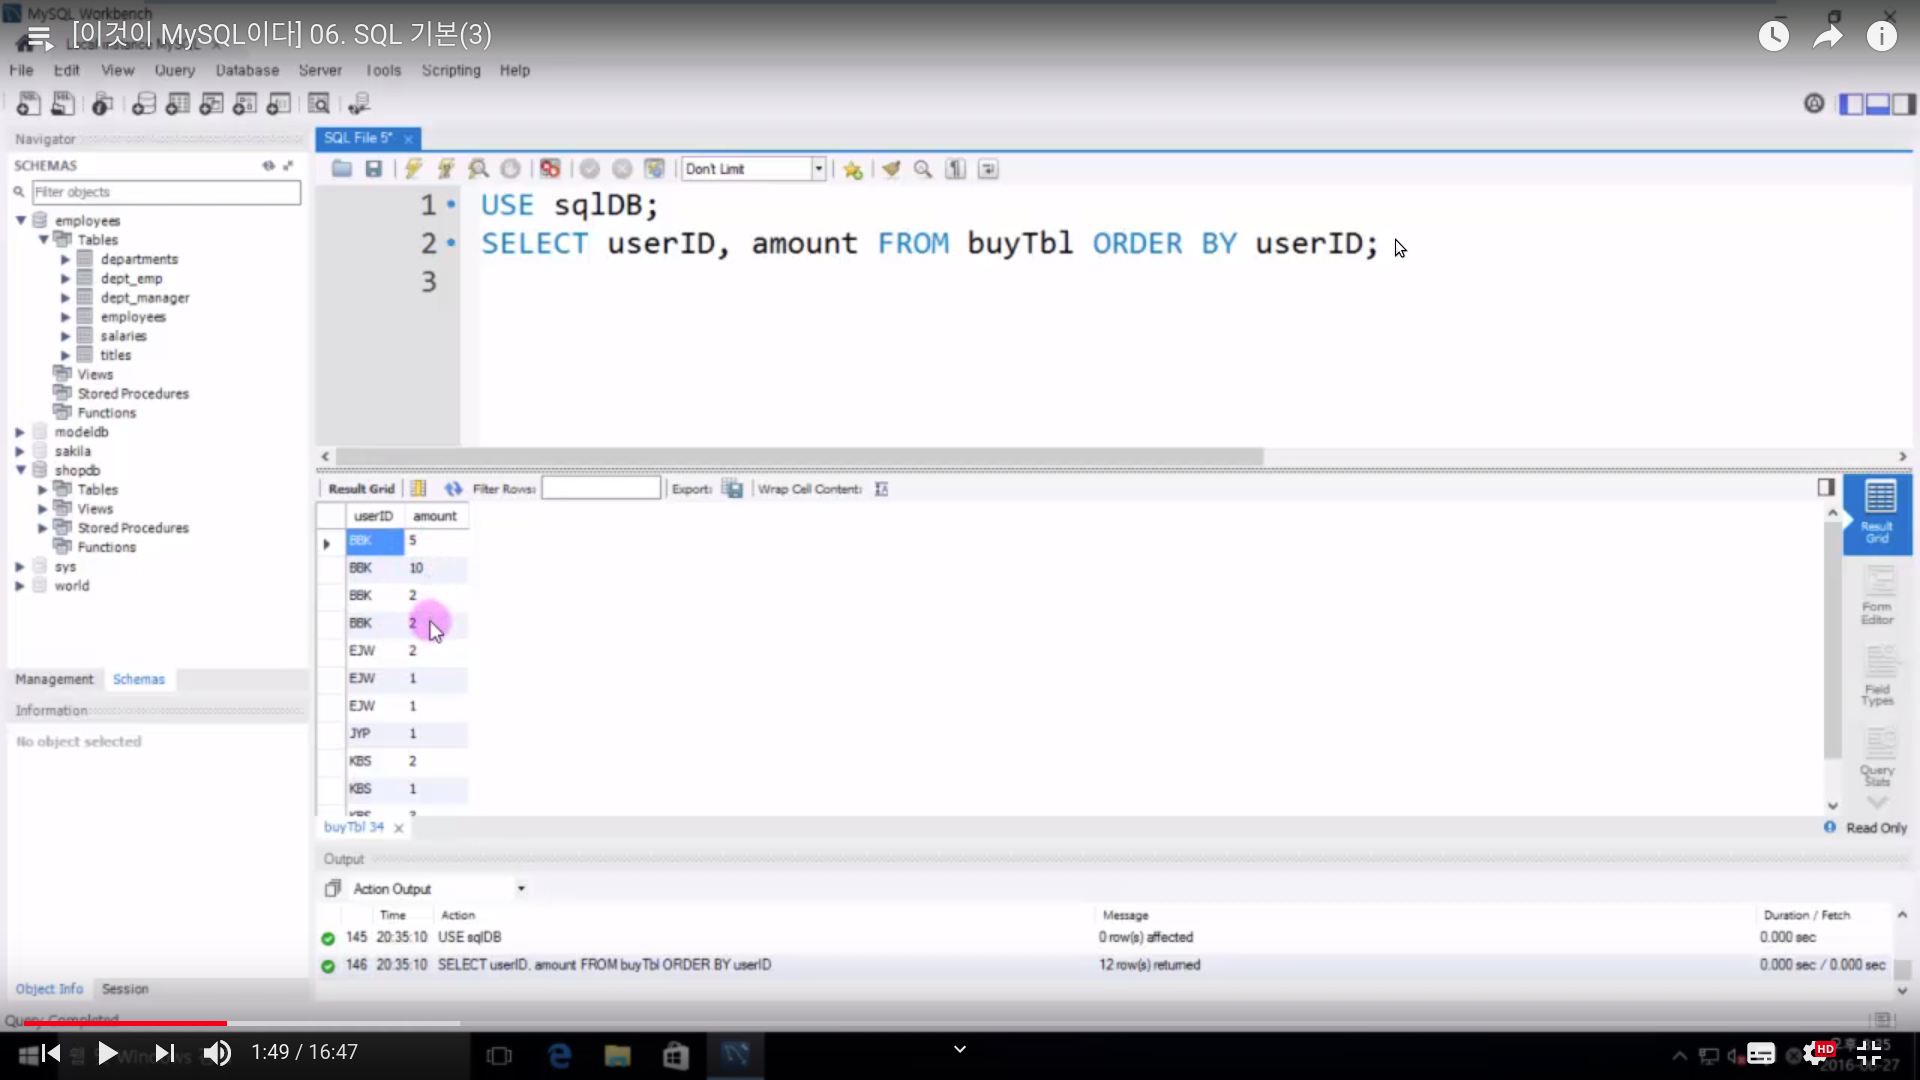Toggle right sidebar panel visibility

tap(1903, 104)
